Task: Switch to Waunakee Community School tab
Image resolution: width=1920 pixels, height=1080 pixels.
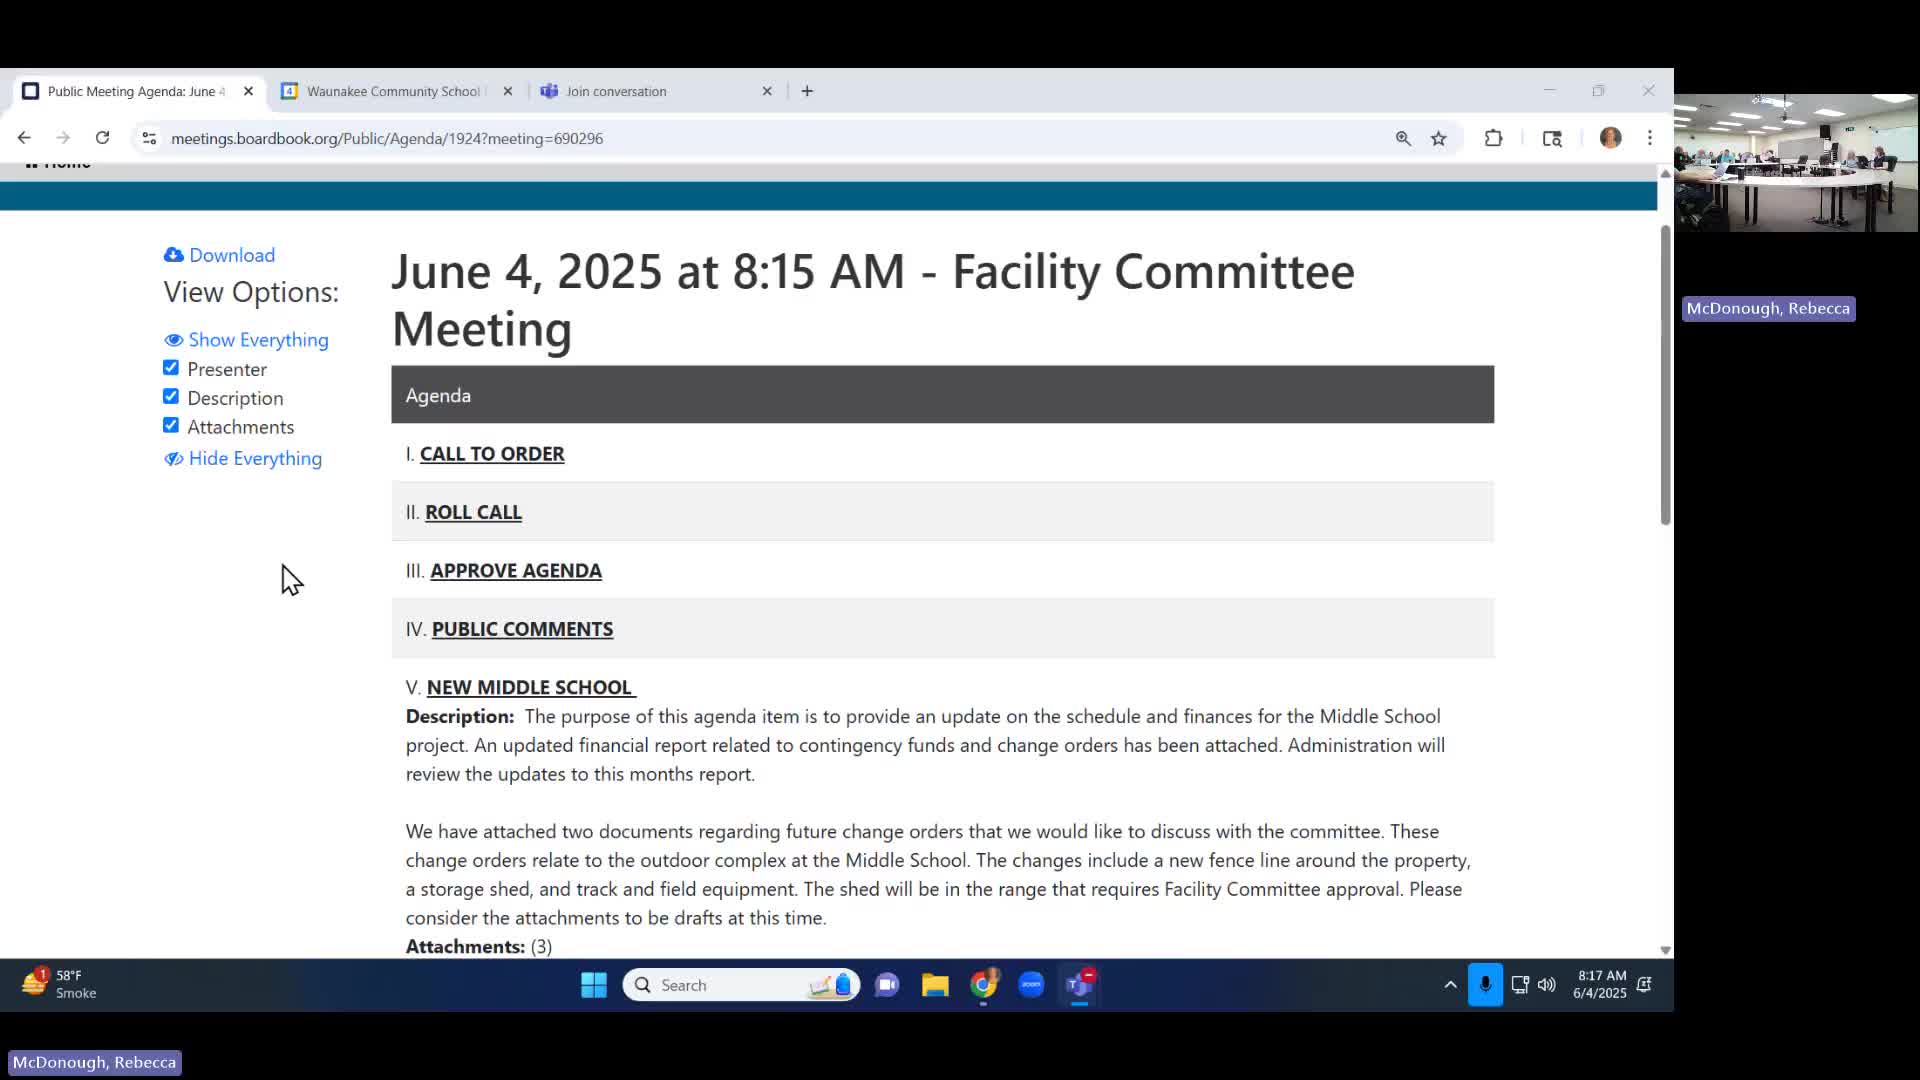Action: click(x=393, y=91)
